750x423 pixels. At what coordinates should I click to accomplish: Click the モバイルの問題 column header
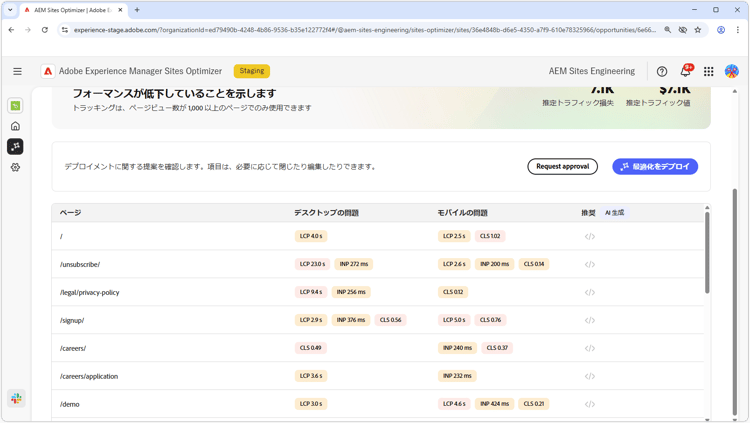(x=463, y=212)
